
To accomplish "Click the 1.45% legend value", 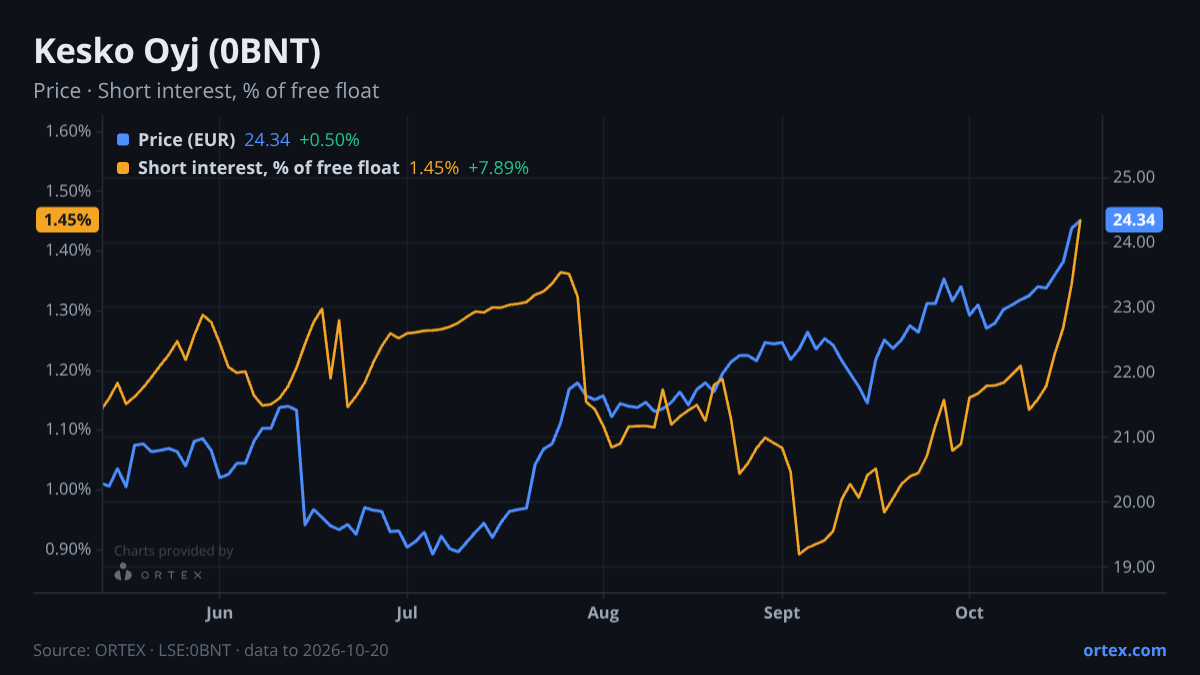I will tap(434, 168).
